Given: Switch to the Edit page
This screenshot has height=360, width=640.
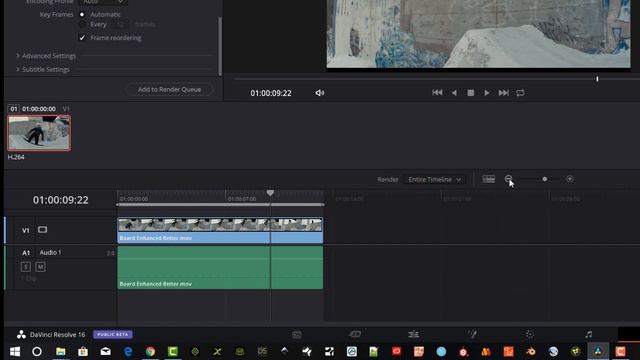Looking at the screenshot, I should click(413, 334).
